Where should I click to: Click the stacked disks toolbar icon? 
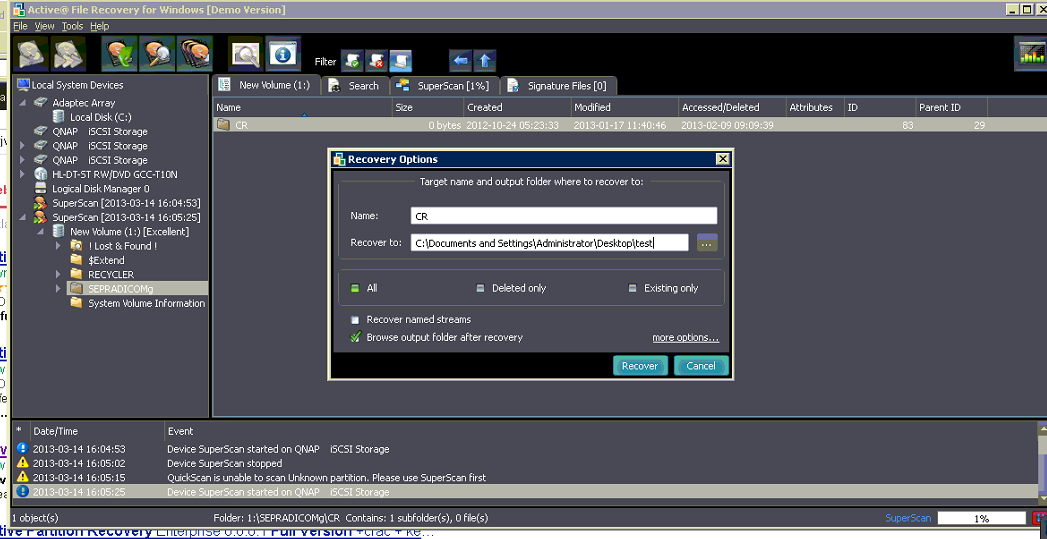pos(194,54)
